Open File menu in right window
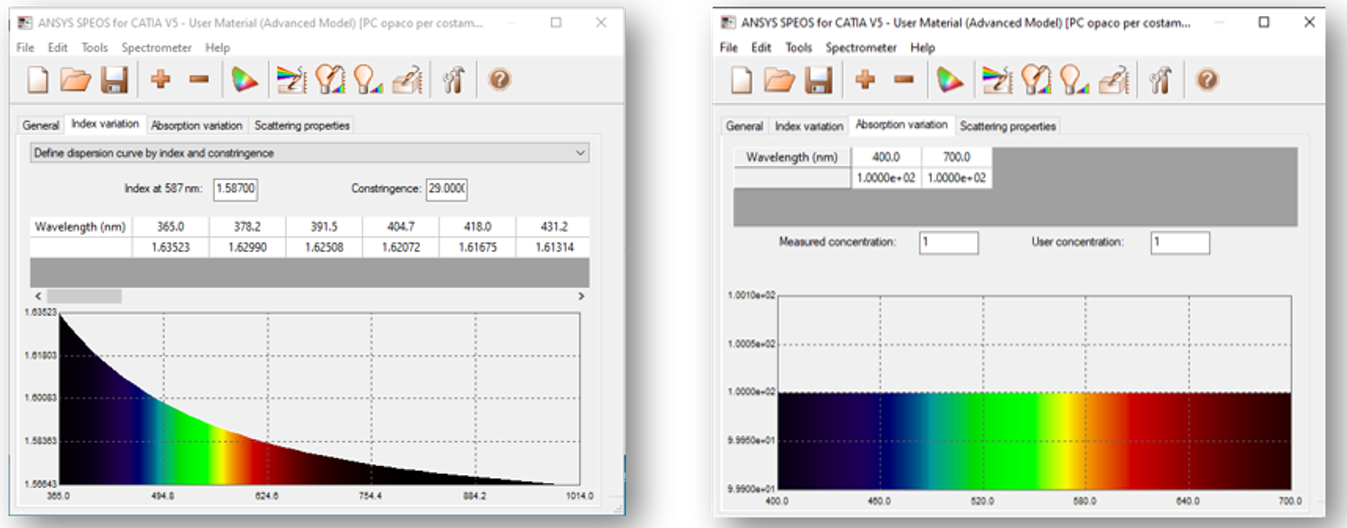Screen dimensions: 1347x528 click(x=729, y=47)
